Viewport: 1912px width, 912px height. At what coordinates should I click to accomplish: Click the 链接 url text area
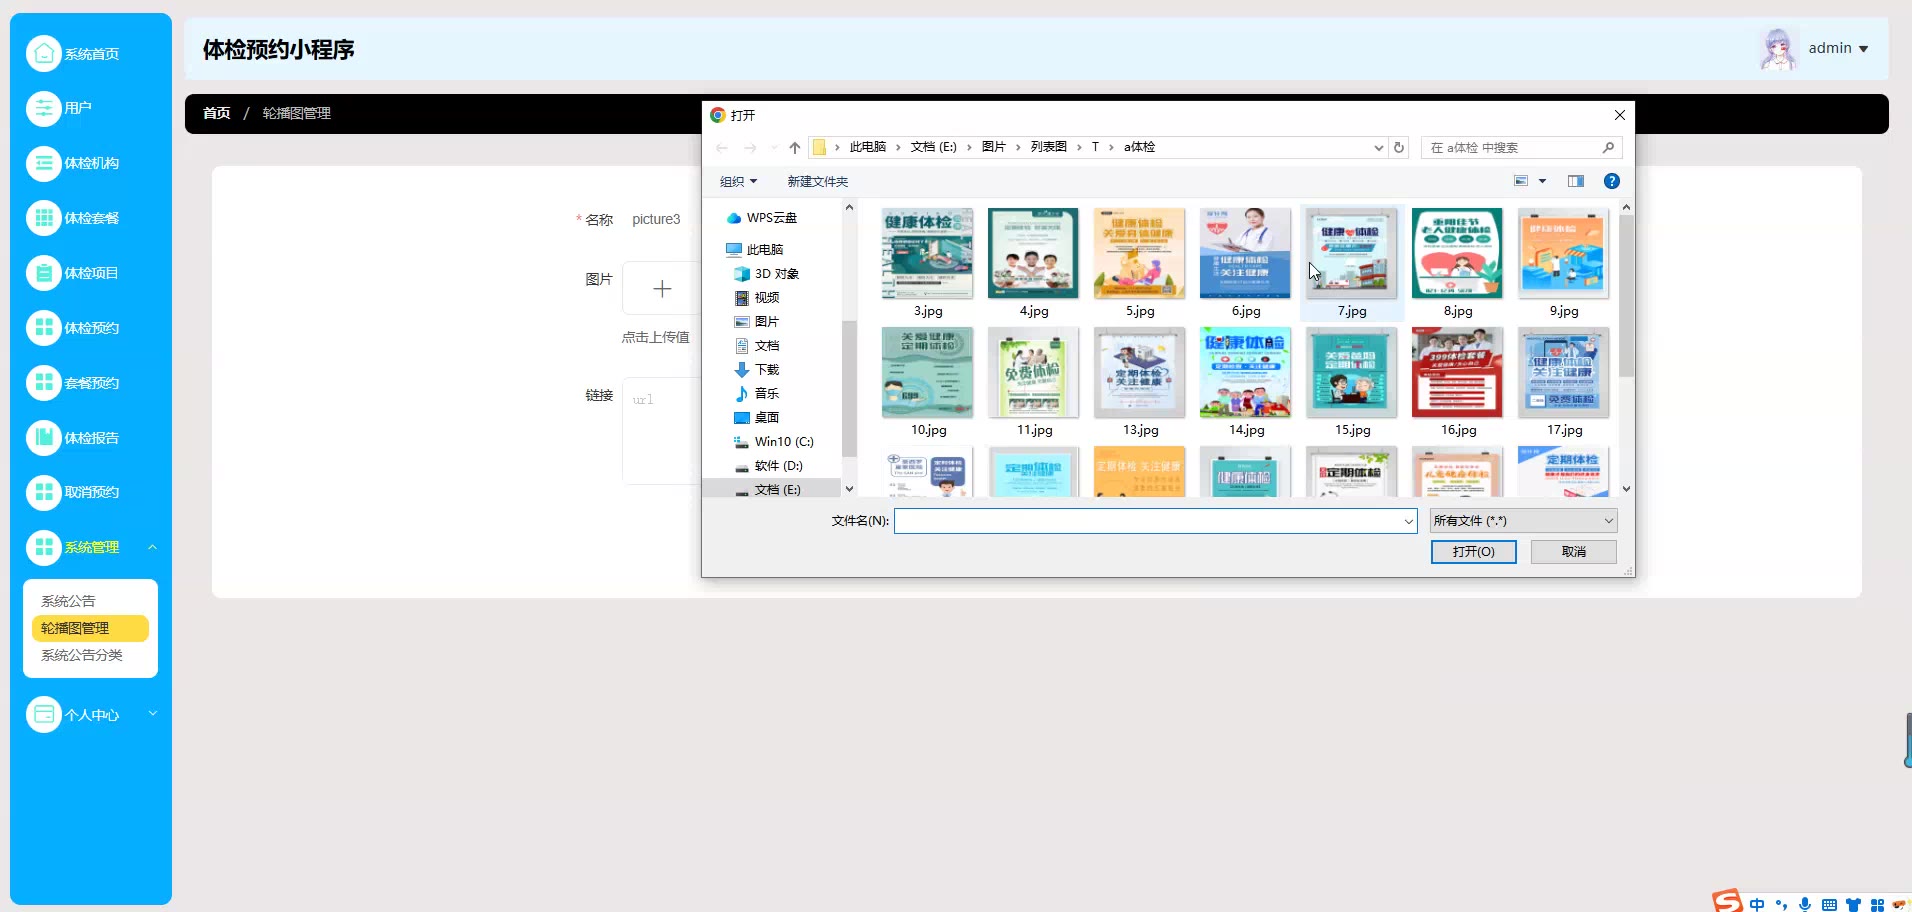pos(661,431)
